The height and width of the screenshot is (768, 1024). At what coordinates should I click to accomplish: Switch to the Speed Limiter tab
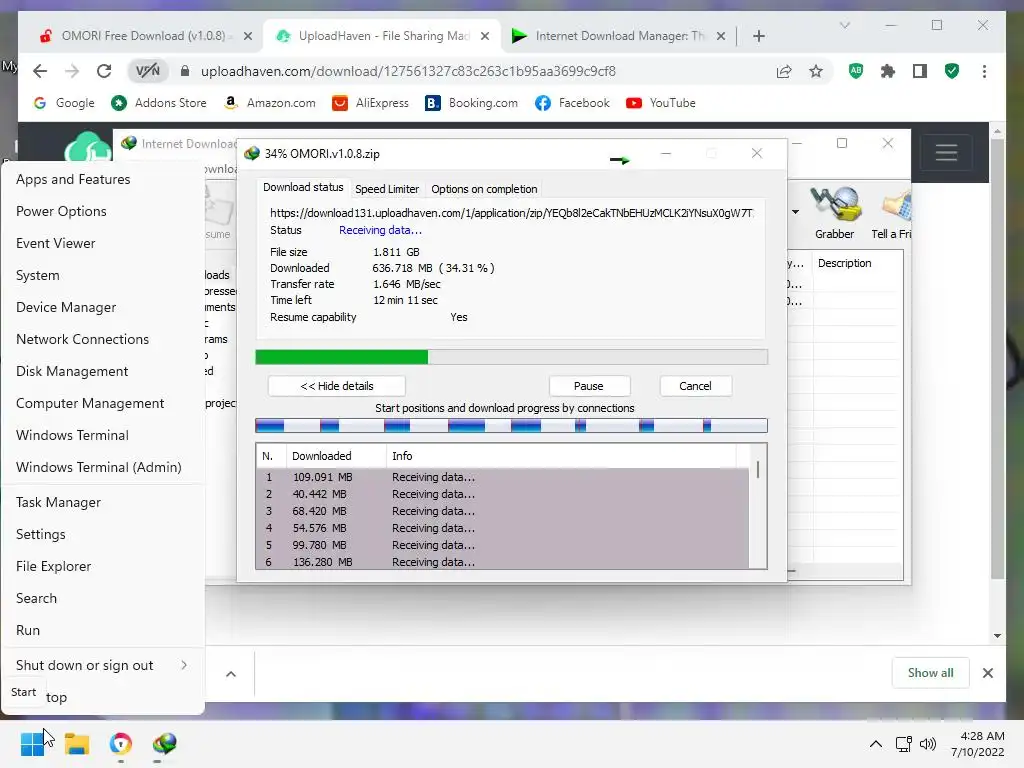click(x=387, y=189)
